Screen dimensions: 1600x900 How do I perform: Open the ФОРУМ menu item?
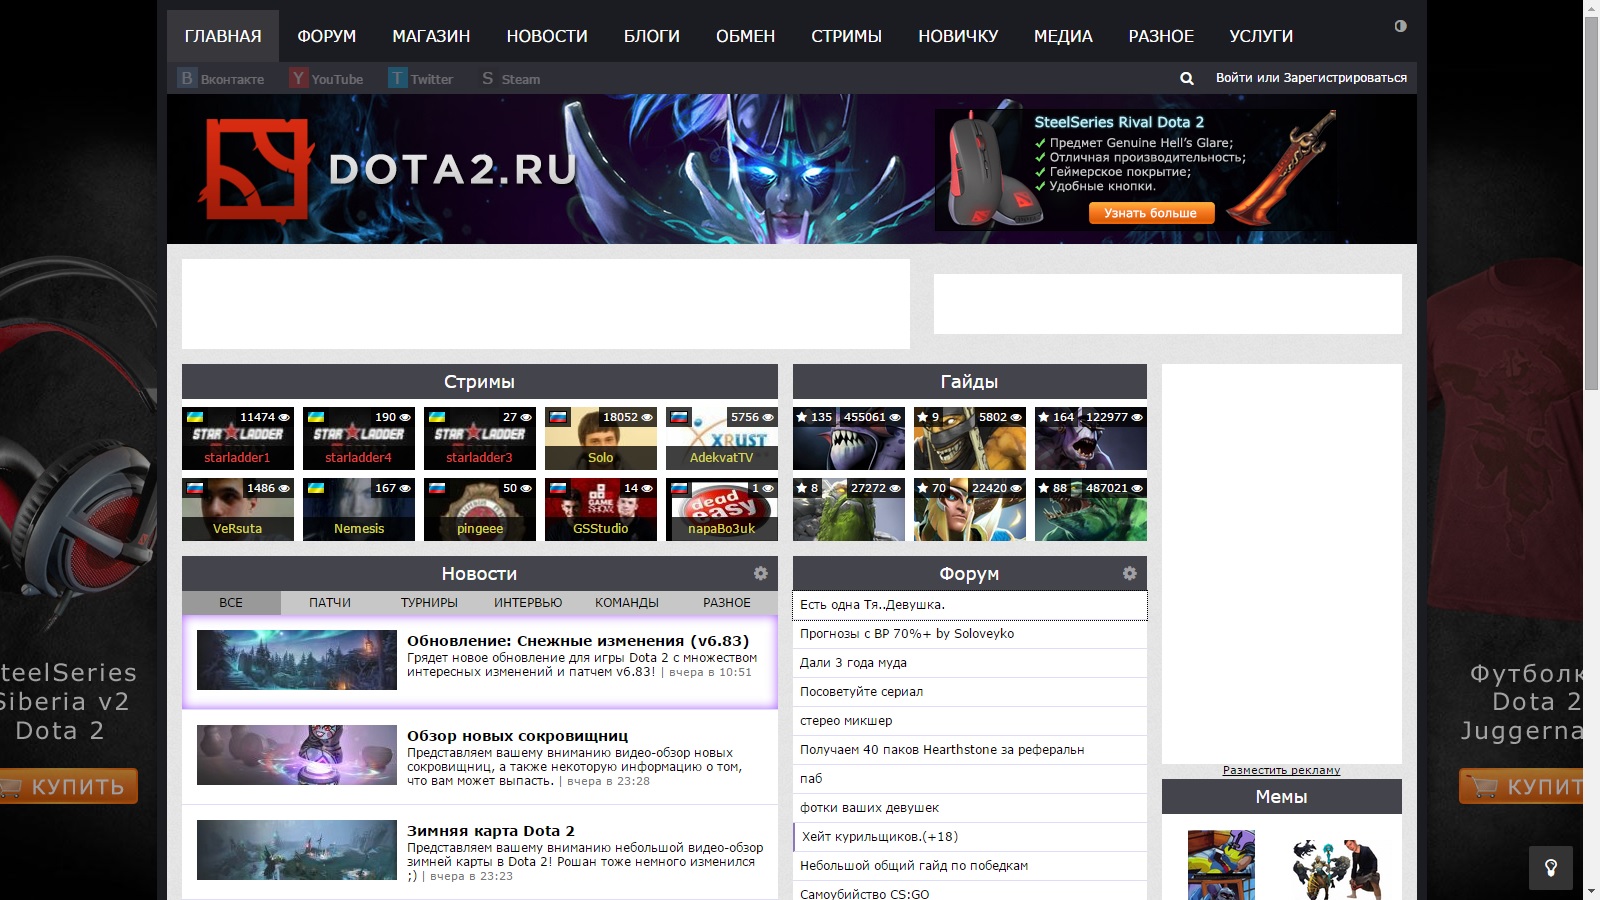pyautogui.click(x=326, y=36)
